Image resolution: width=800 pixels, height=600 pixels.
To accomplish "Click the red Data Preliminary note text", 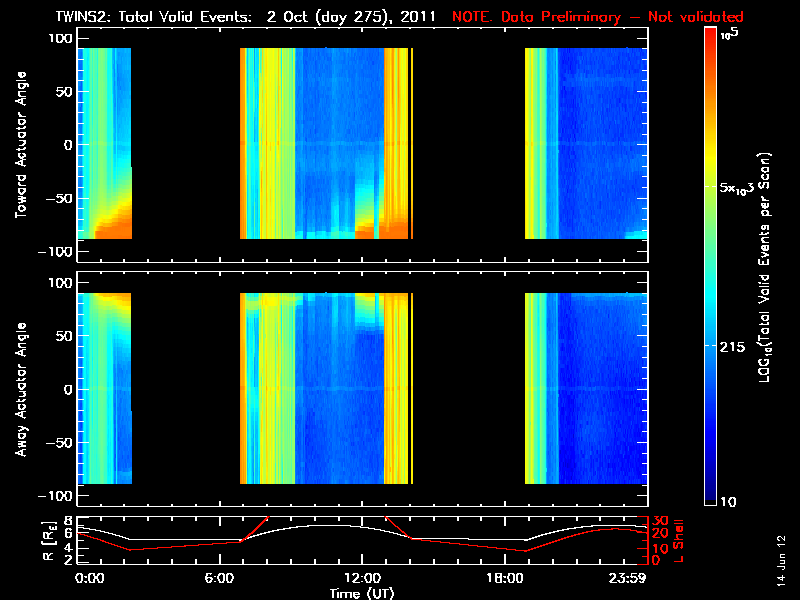I will click(597, 17).
